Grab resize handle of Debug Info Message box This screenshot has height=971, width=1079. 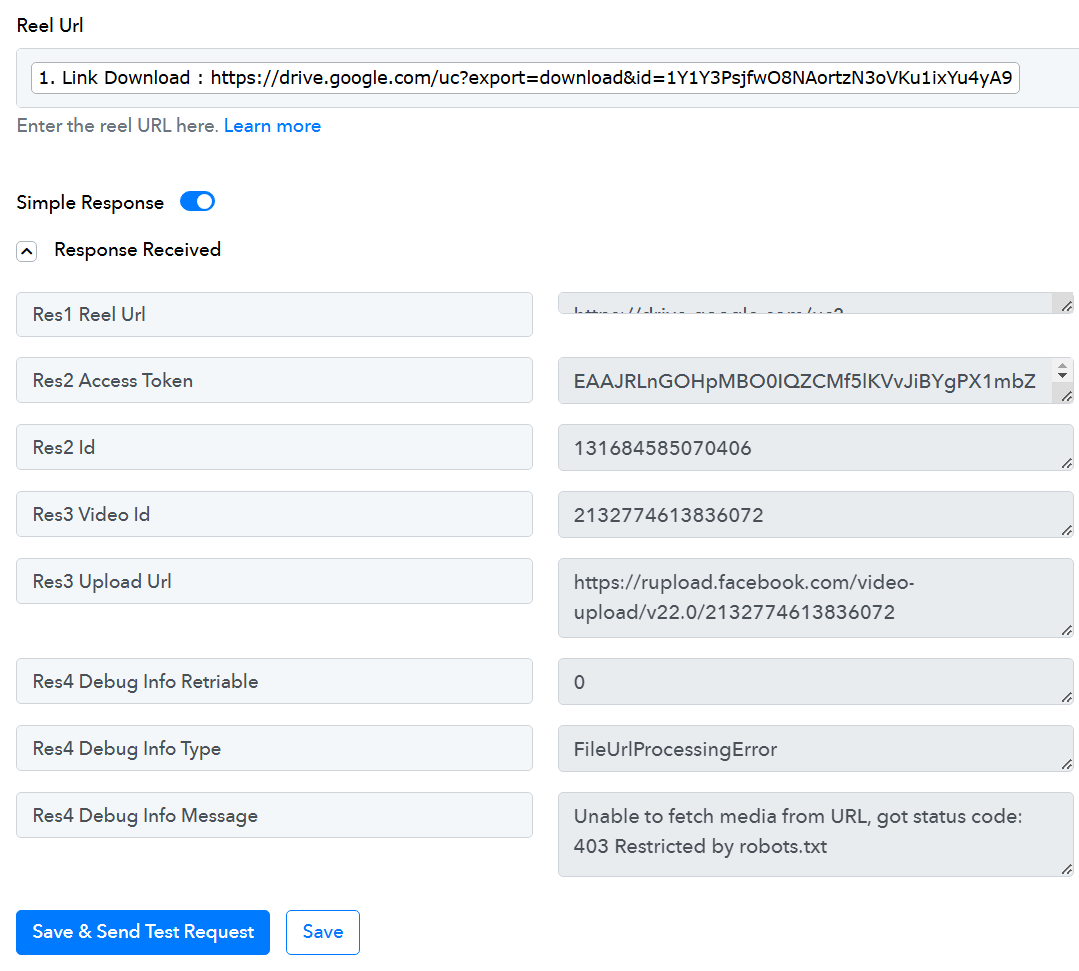click(x=1066, y=870)
